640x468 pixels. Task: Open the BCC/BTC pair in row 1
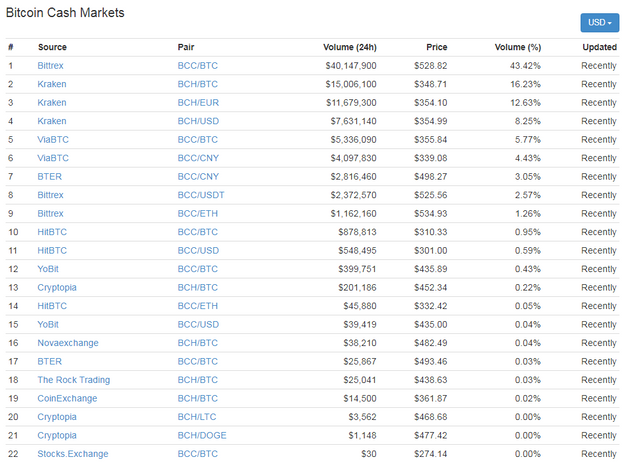point(197,66)
